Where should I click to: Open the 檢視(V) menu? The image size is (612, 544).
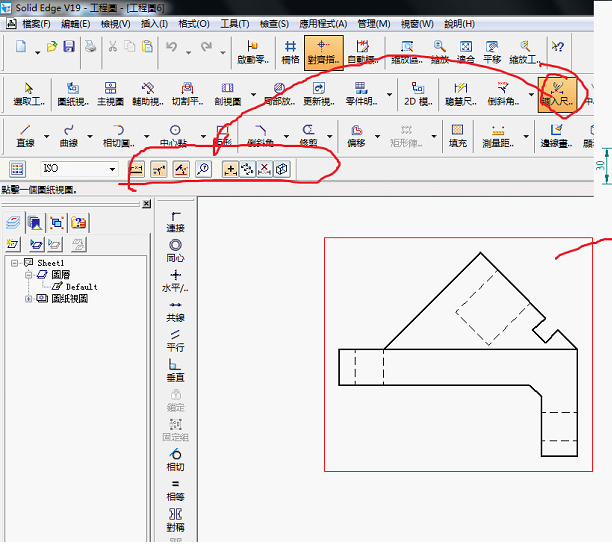point(116,24)
